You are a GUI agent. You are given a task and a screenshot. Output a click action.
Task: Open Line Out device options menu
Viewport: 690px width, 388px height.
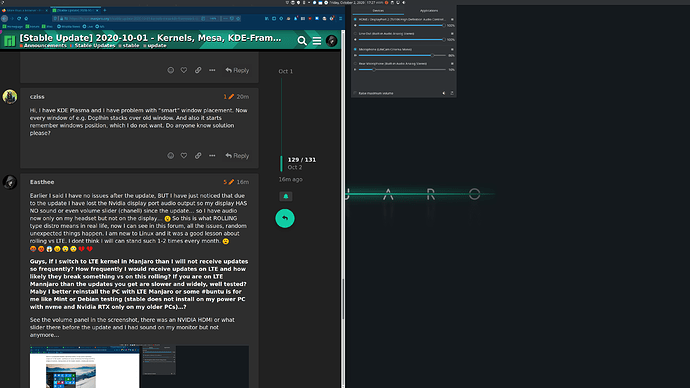[x=452, y=33]
